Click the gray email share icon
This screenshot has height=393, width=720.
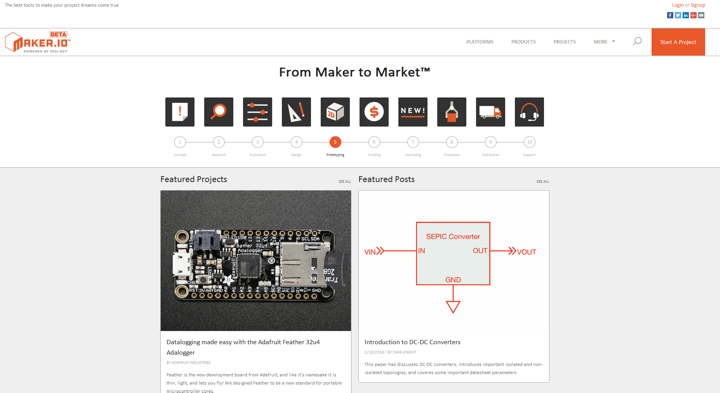click(701, 15)
